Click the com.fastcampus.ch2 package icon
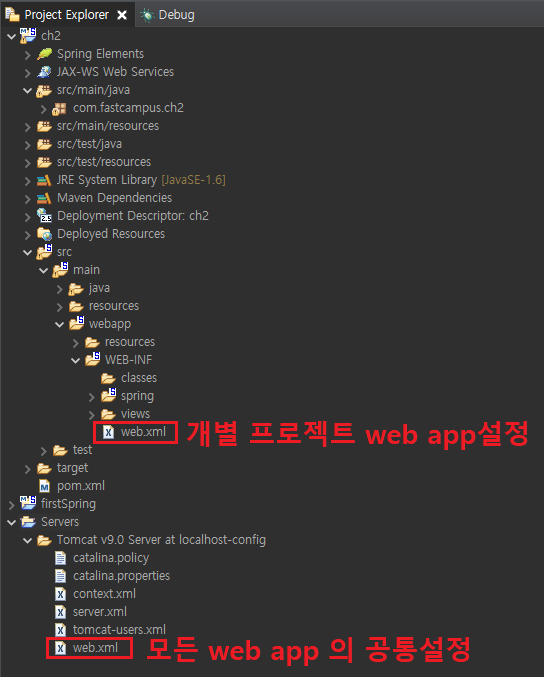 click(x=60, y=109)
